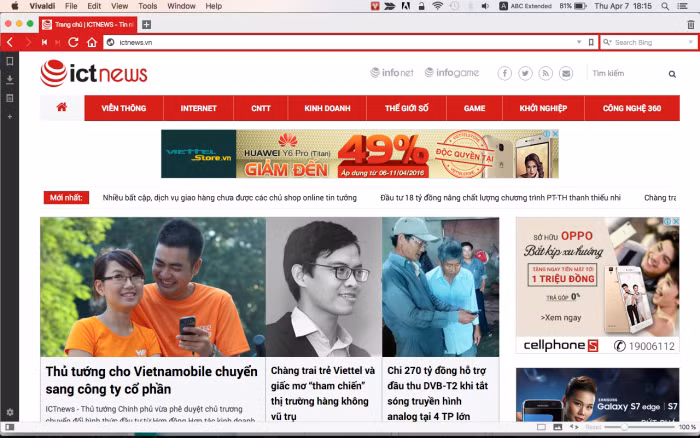This screenshot has width=700, height=438.
Task: Open the Tools menu
Action: click(147, 6)
